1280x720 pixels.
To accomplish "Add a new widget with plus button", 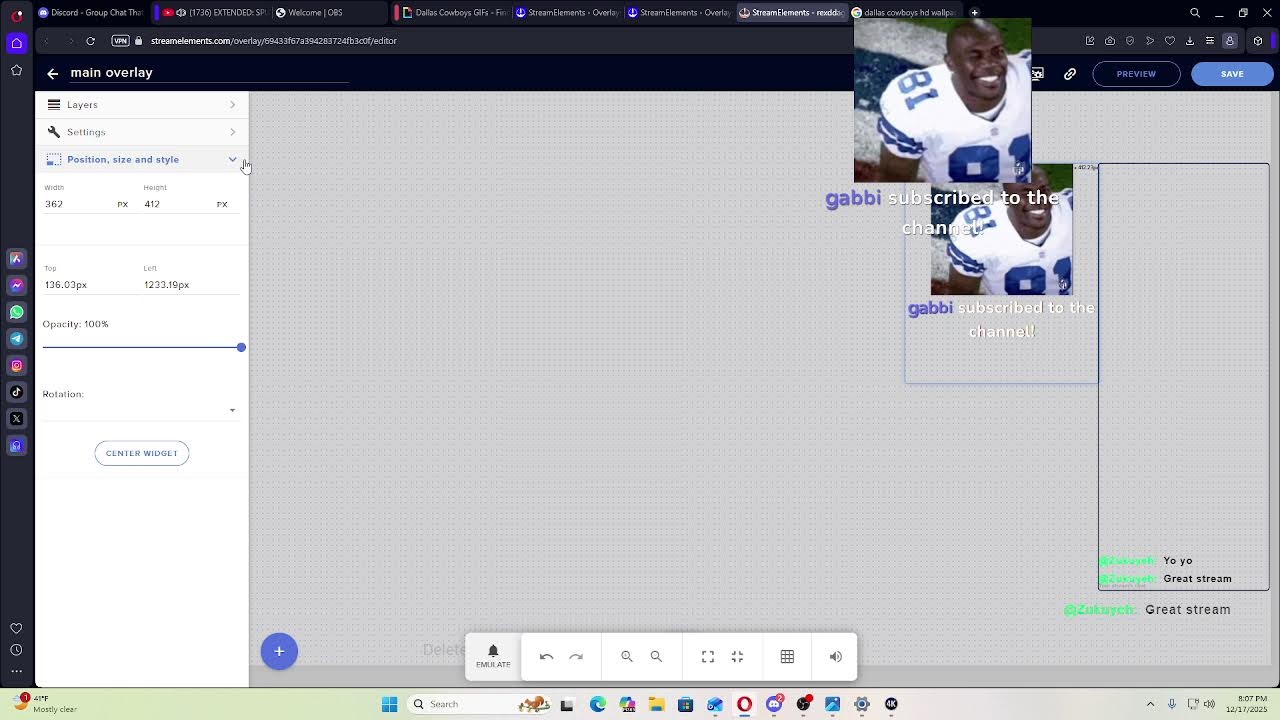I will click(279, 651).
